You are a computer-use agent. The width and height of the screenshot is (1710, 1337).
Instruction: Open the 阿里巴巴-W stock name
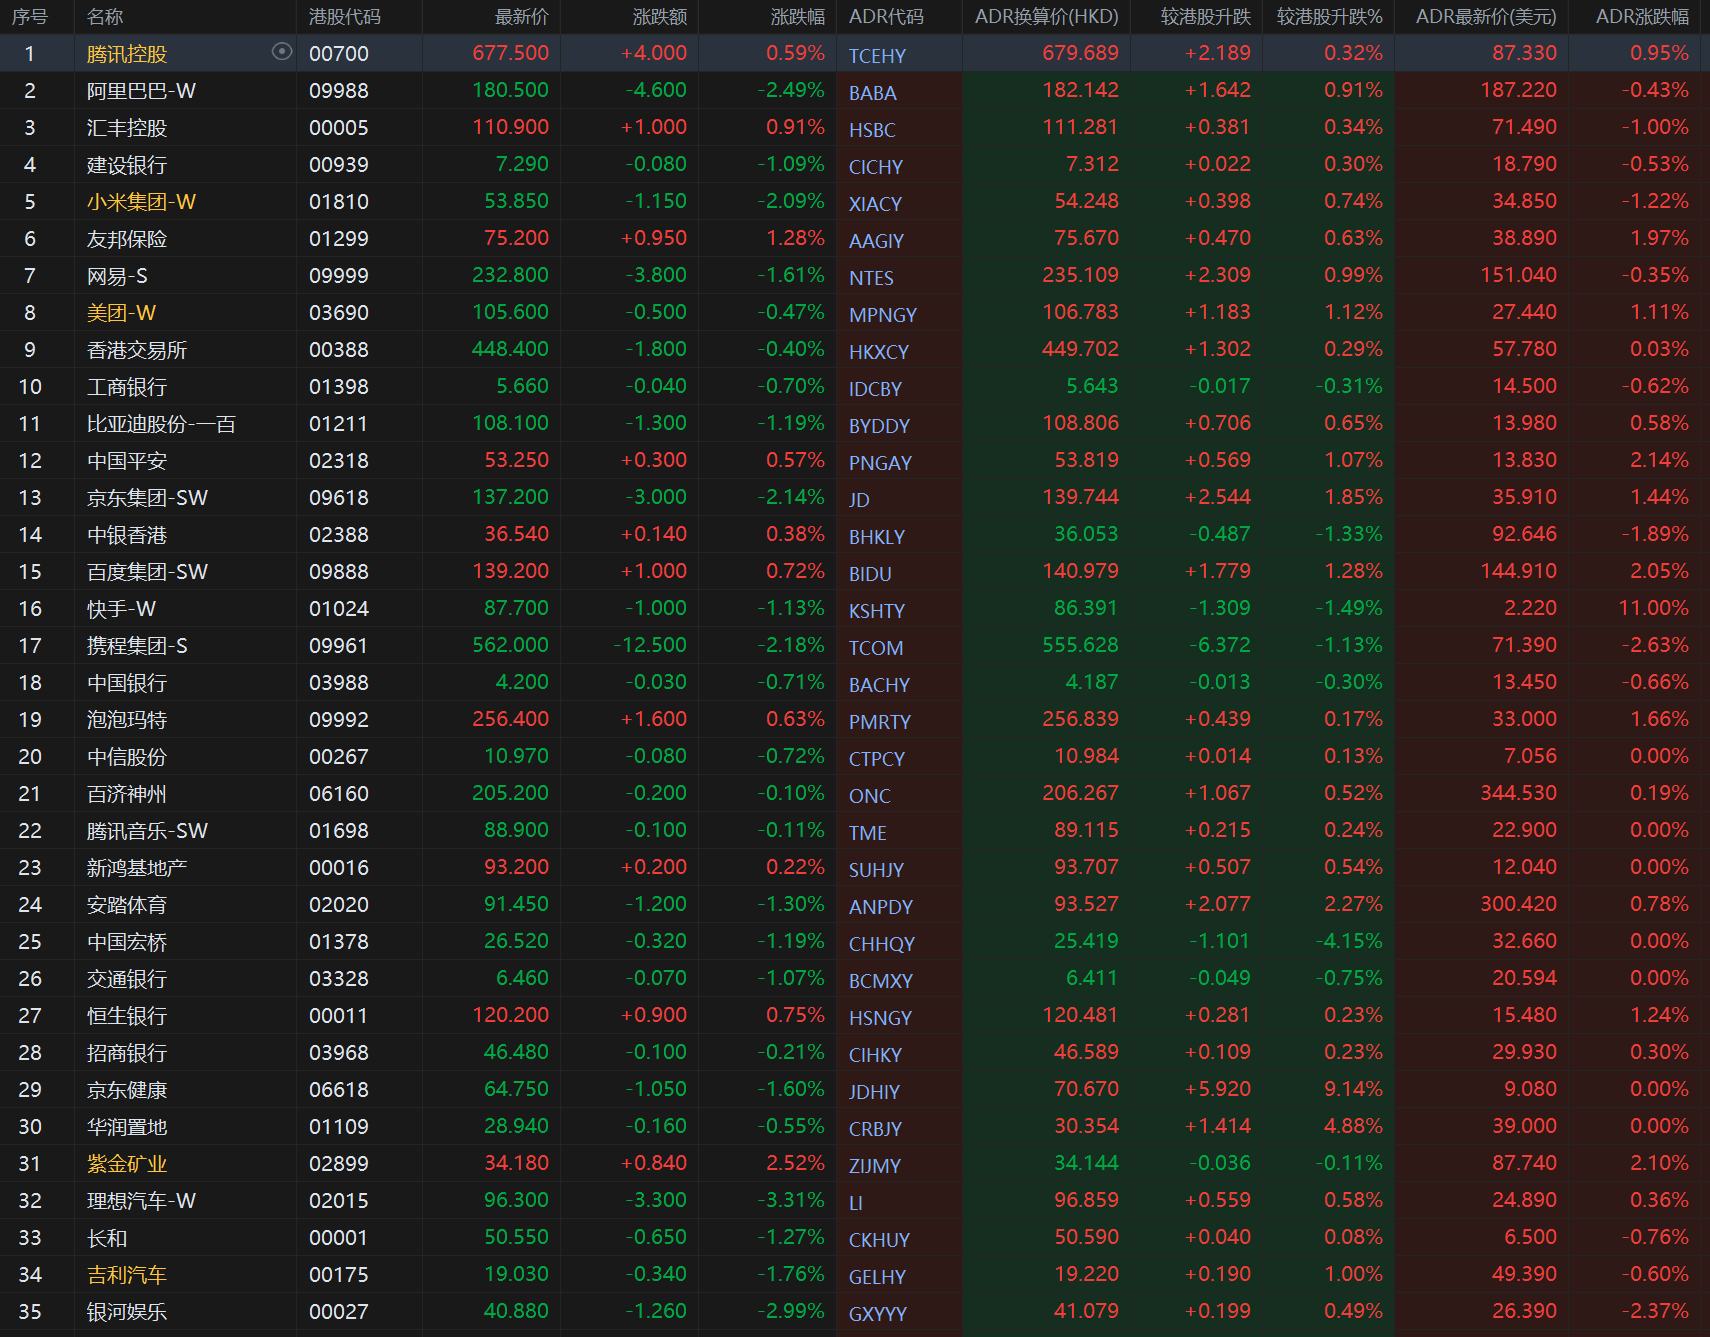click(141, 91)
